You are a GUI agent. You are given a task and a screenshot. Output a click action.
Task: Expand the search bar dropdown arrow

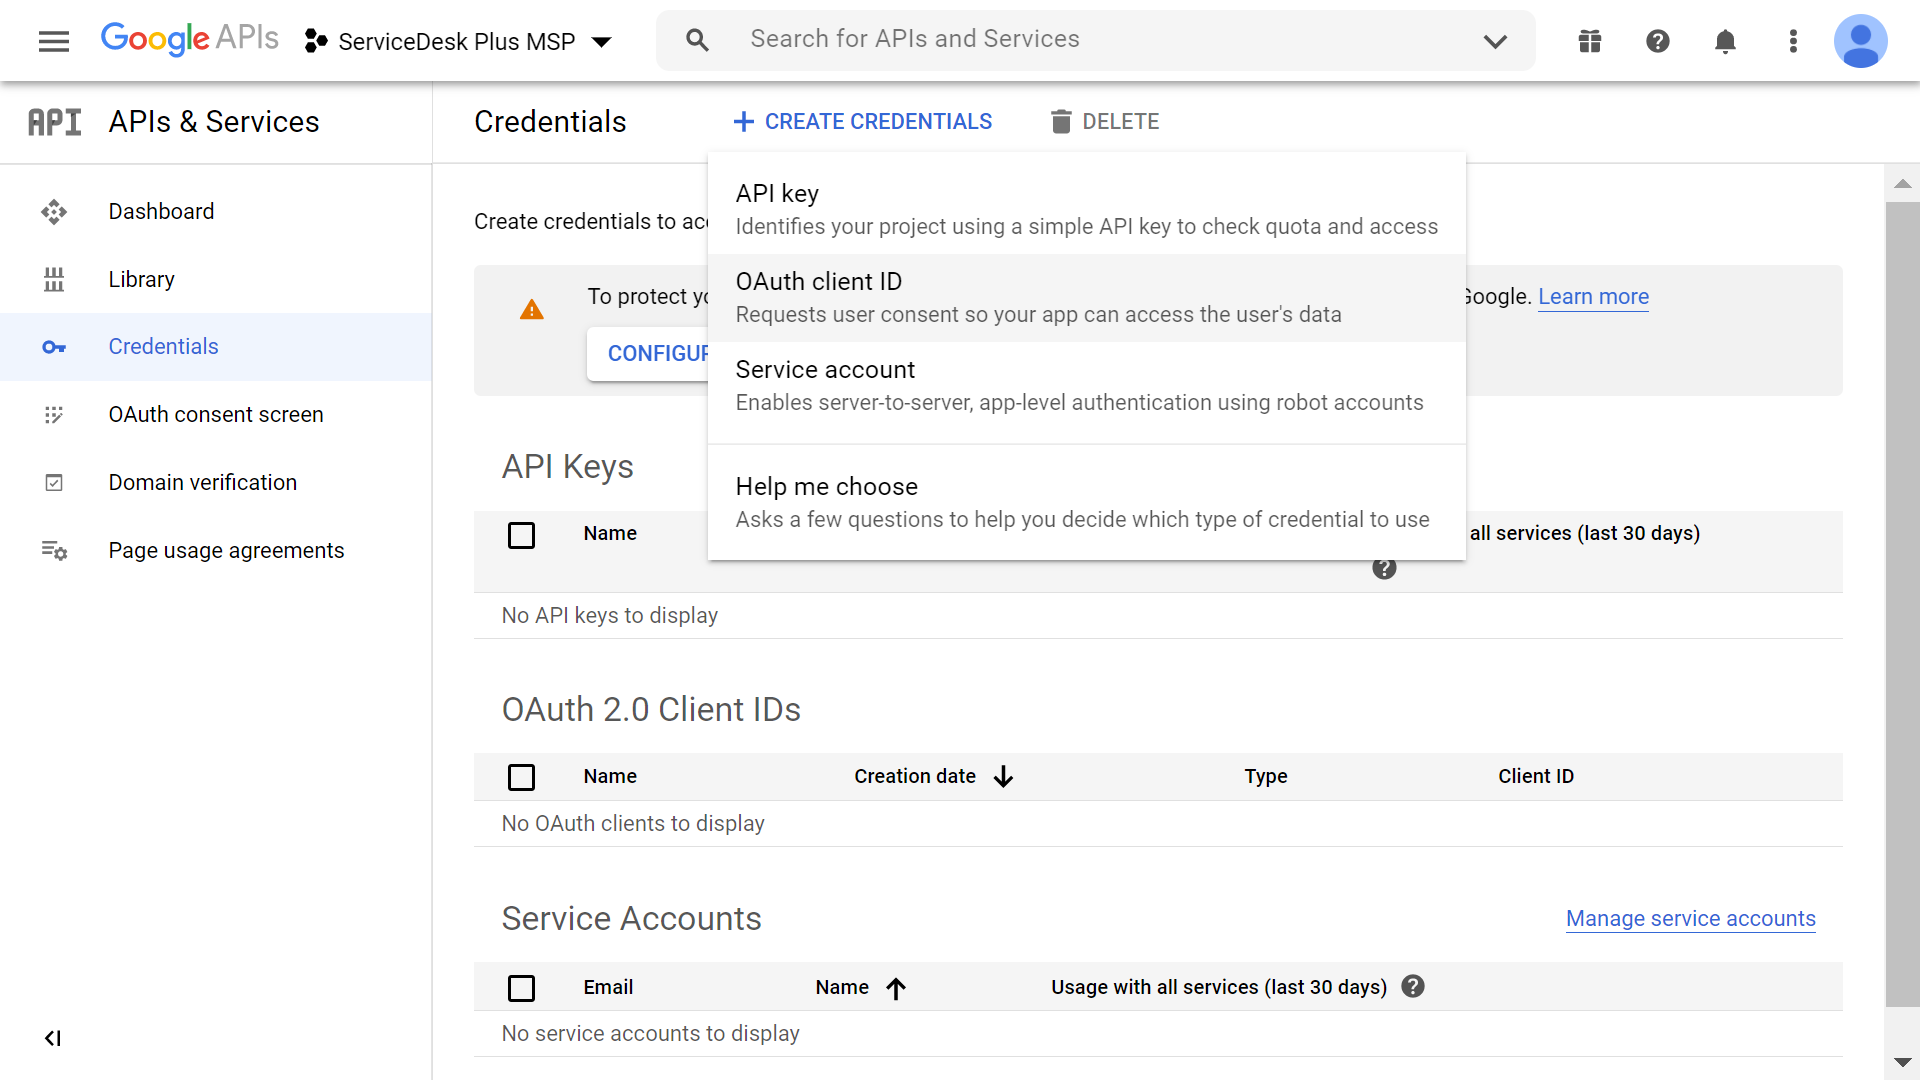coord(1495,41)
